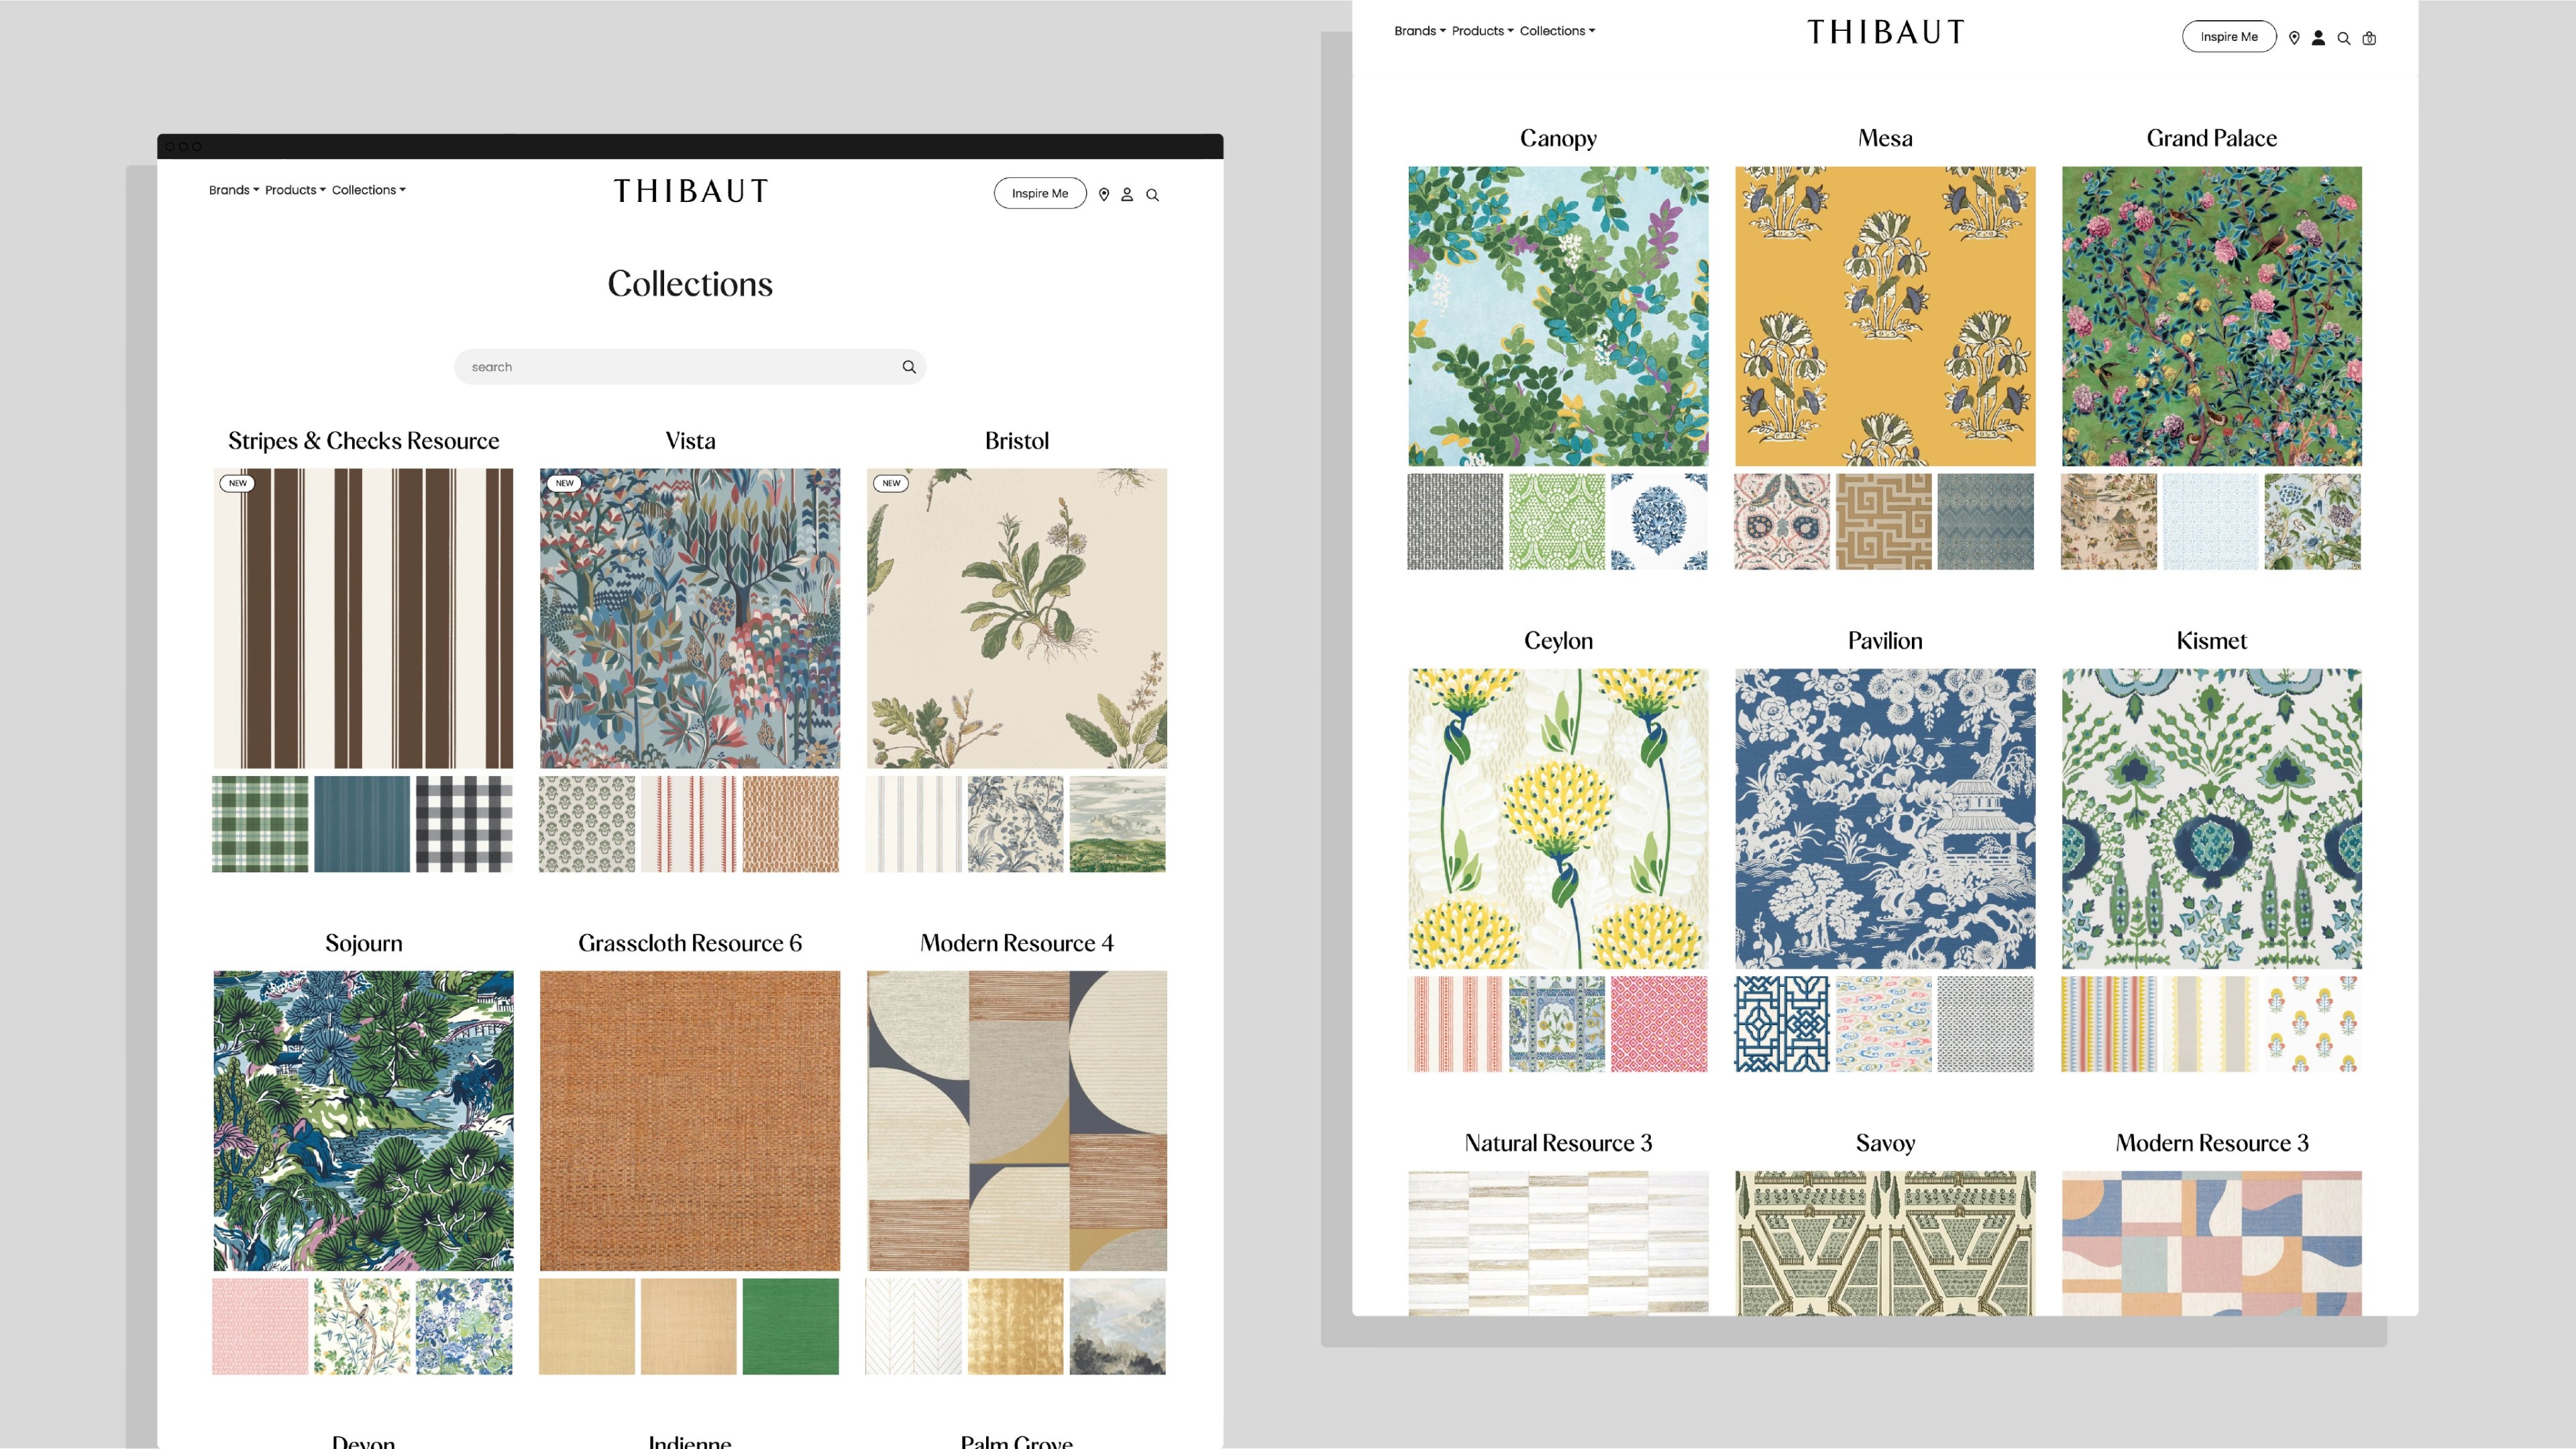Select the teal striped swatch under Stripes & Checks

[362, 824]
